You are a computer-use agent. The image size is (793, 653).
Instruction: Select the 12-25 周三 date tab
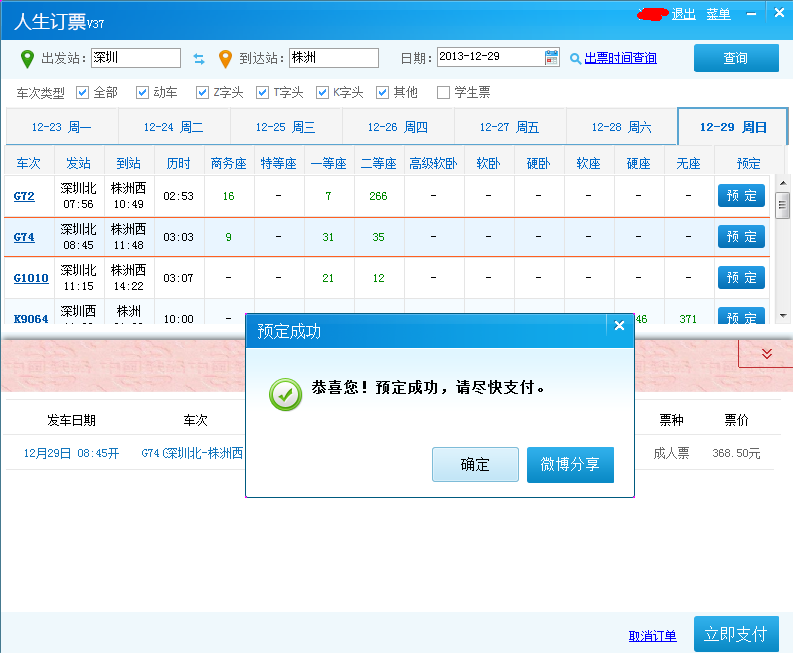(286, 127)
